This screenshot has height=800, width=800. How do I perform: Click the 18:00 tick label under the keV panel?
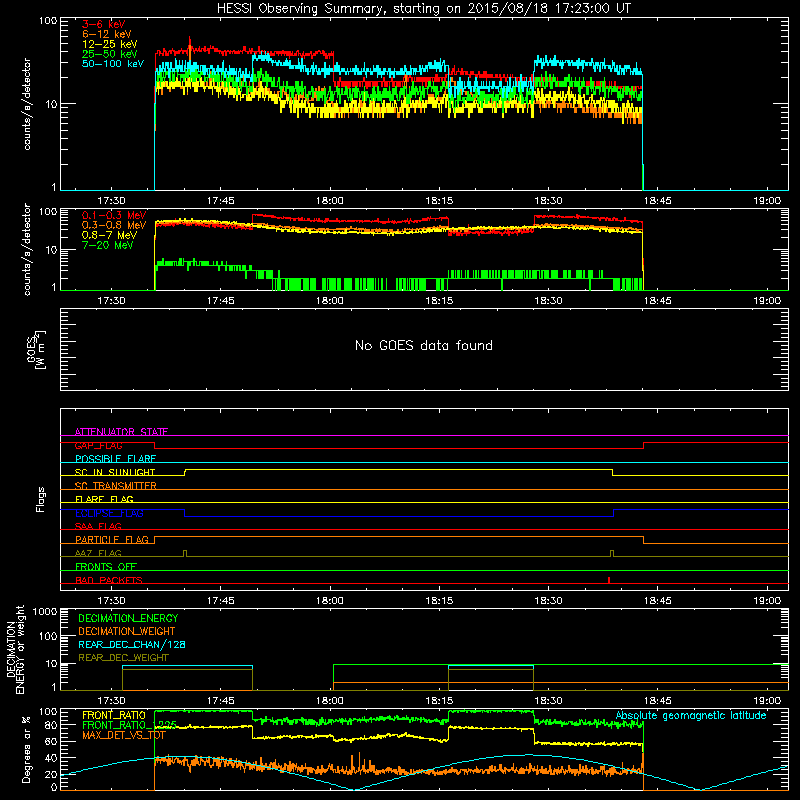point(330,201)
